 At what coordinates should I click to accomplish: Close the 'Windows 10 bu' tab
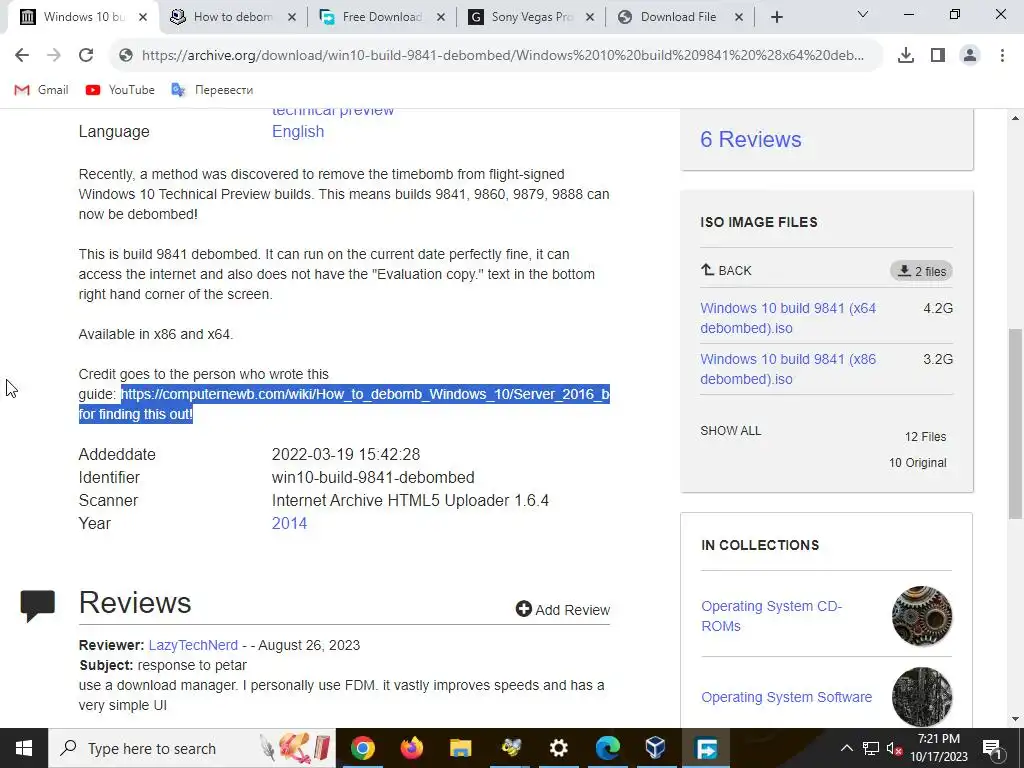pyautogui.click(x=143, y=18)
